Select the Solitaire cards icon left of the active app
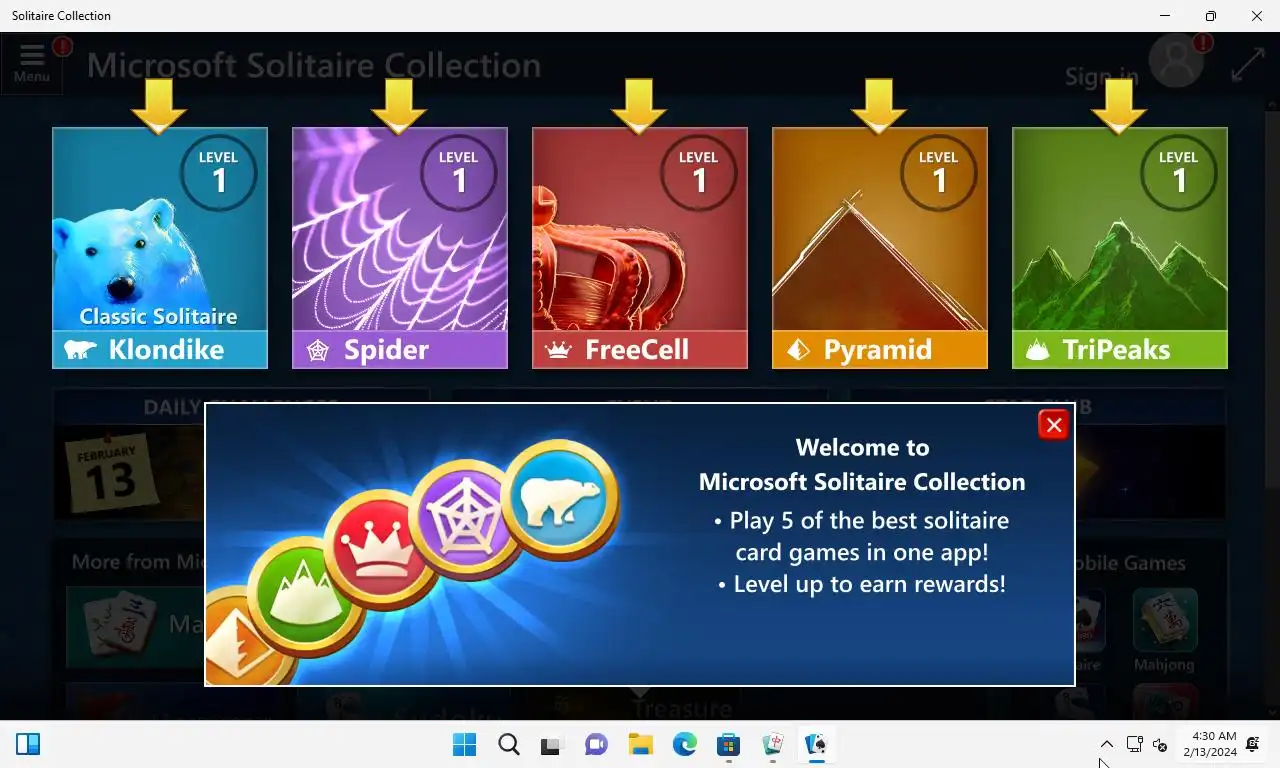Viewport: 1280px width, 768px height. tap(772, 744)
